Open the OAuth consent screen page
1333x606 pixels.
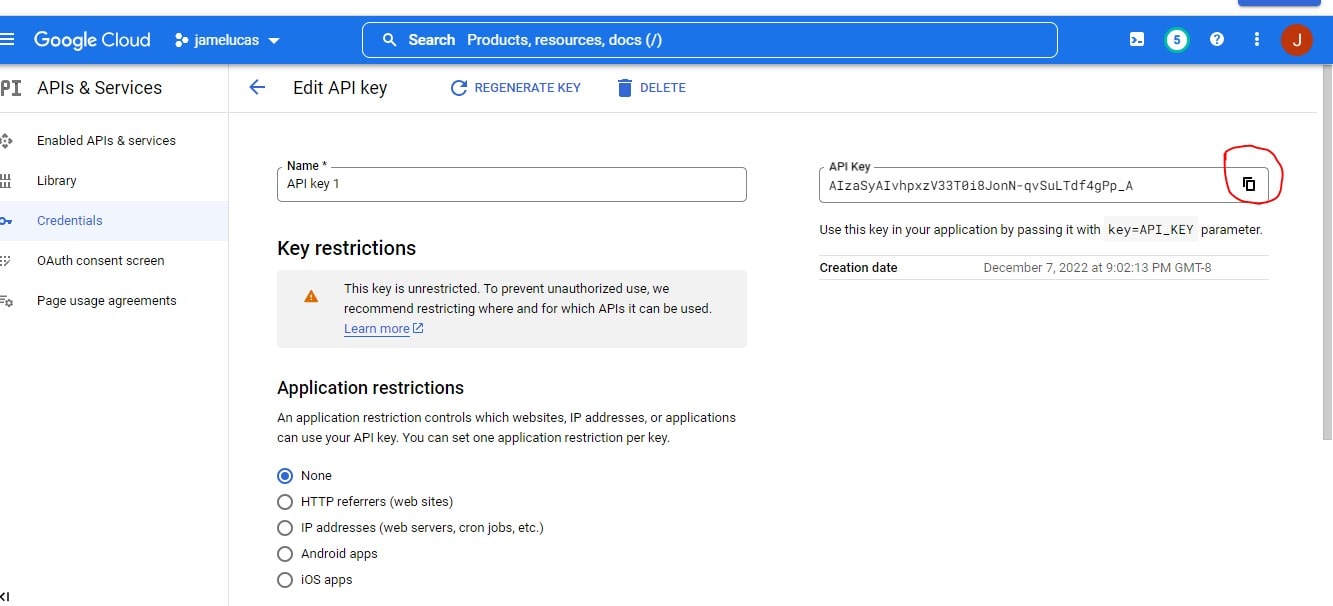100,261
